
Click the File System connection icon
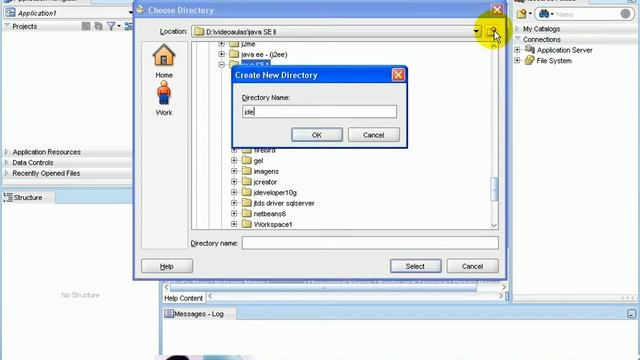[529, 60]
